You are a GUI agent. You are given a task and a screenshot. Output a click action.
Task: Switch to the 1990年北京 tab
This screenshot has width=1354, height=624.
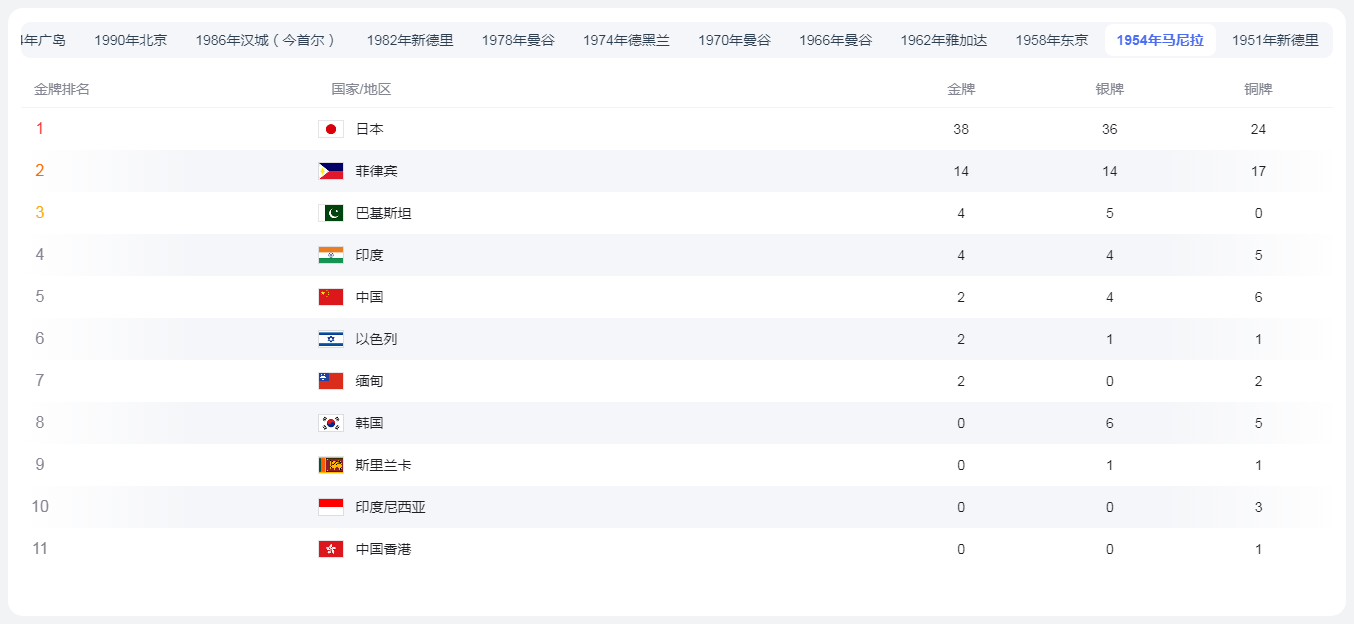click(x=131, y=40)
